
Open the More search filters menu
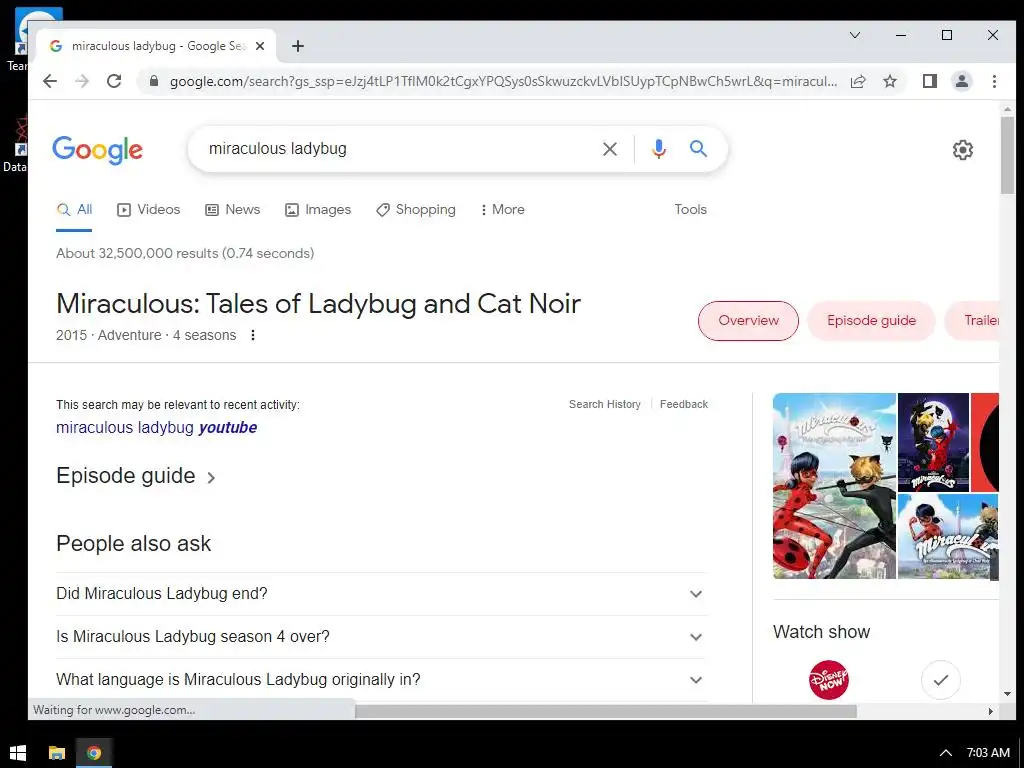502,210
